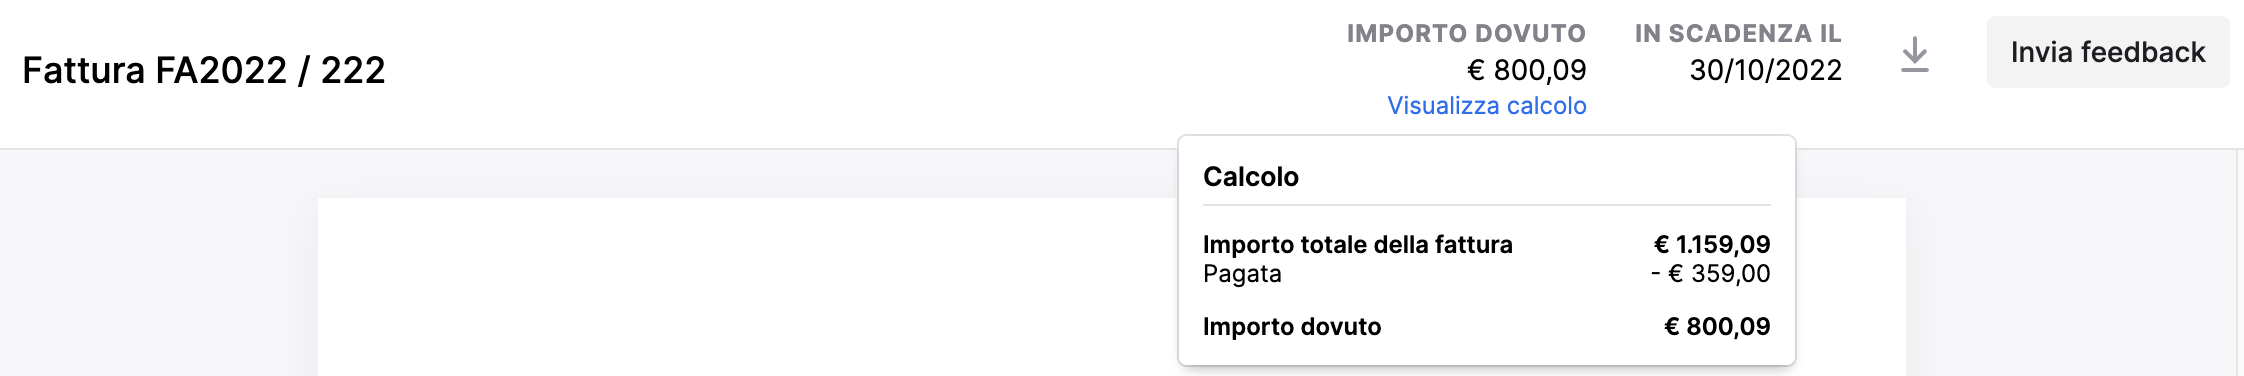Click the gray area left of document
The width and height of the screenshot is (2244, 376).
(x=159, y=263)
